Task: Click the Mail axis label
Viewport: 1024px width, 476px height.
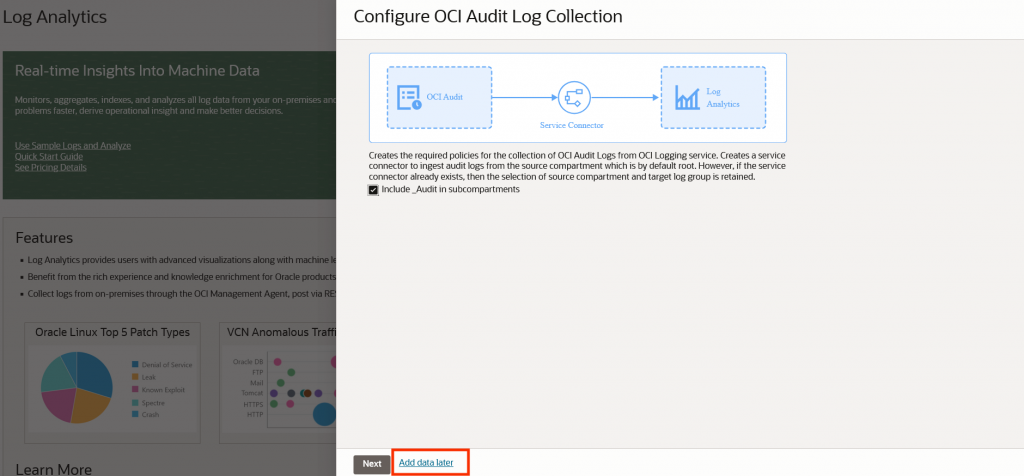Action: pyautogui.click(x=257, y=383)
